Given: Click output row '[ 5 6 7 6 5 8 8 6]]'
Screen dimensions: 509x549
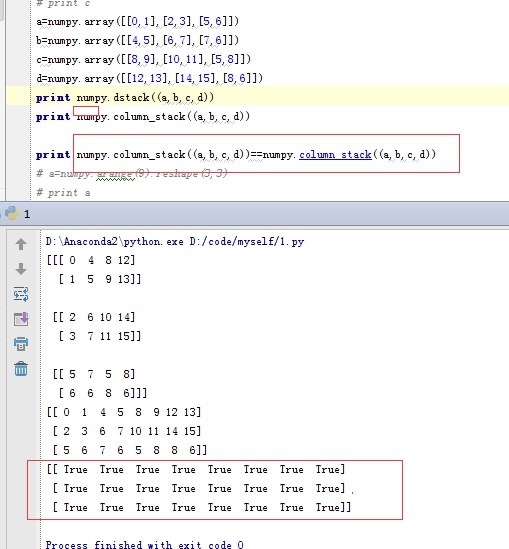Looking at the screenshot, I should click(130, 450).
